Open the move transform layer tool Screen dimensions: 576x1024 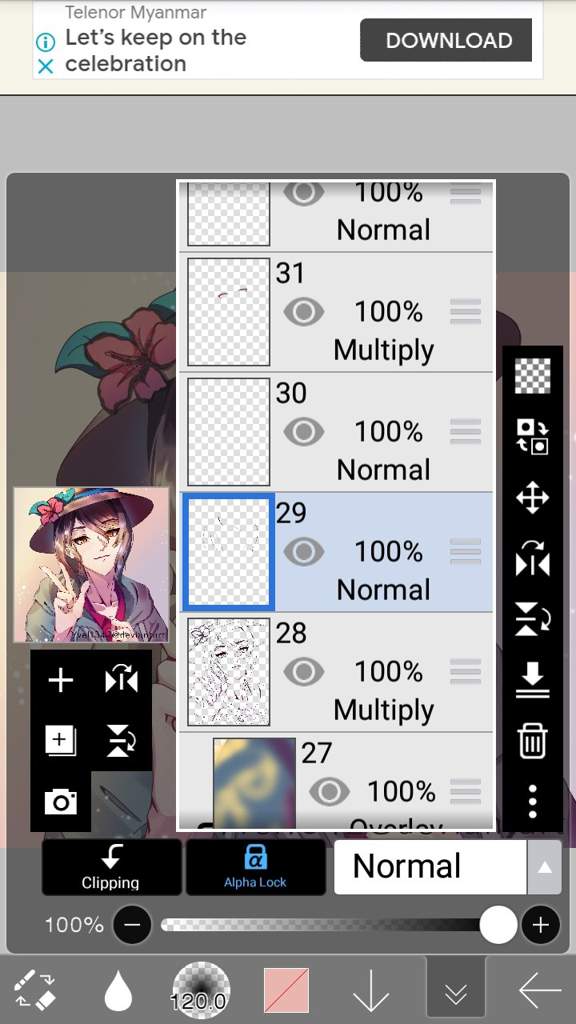click(x=532, y=498)
